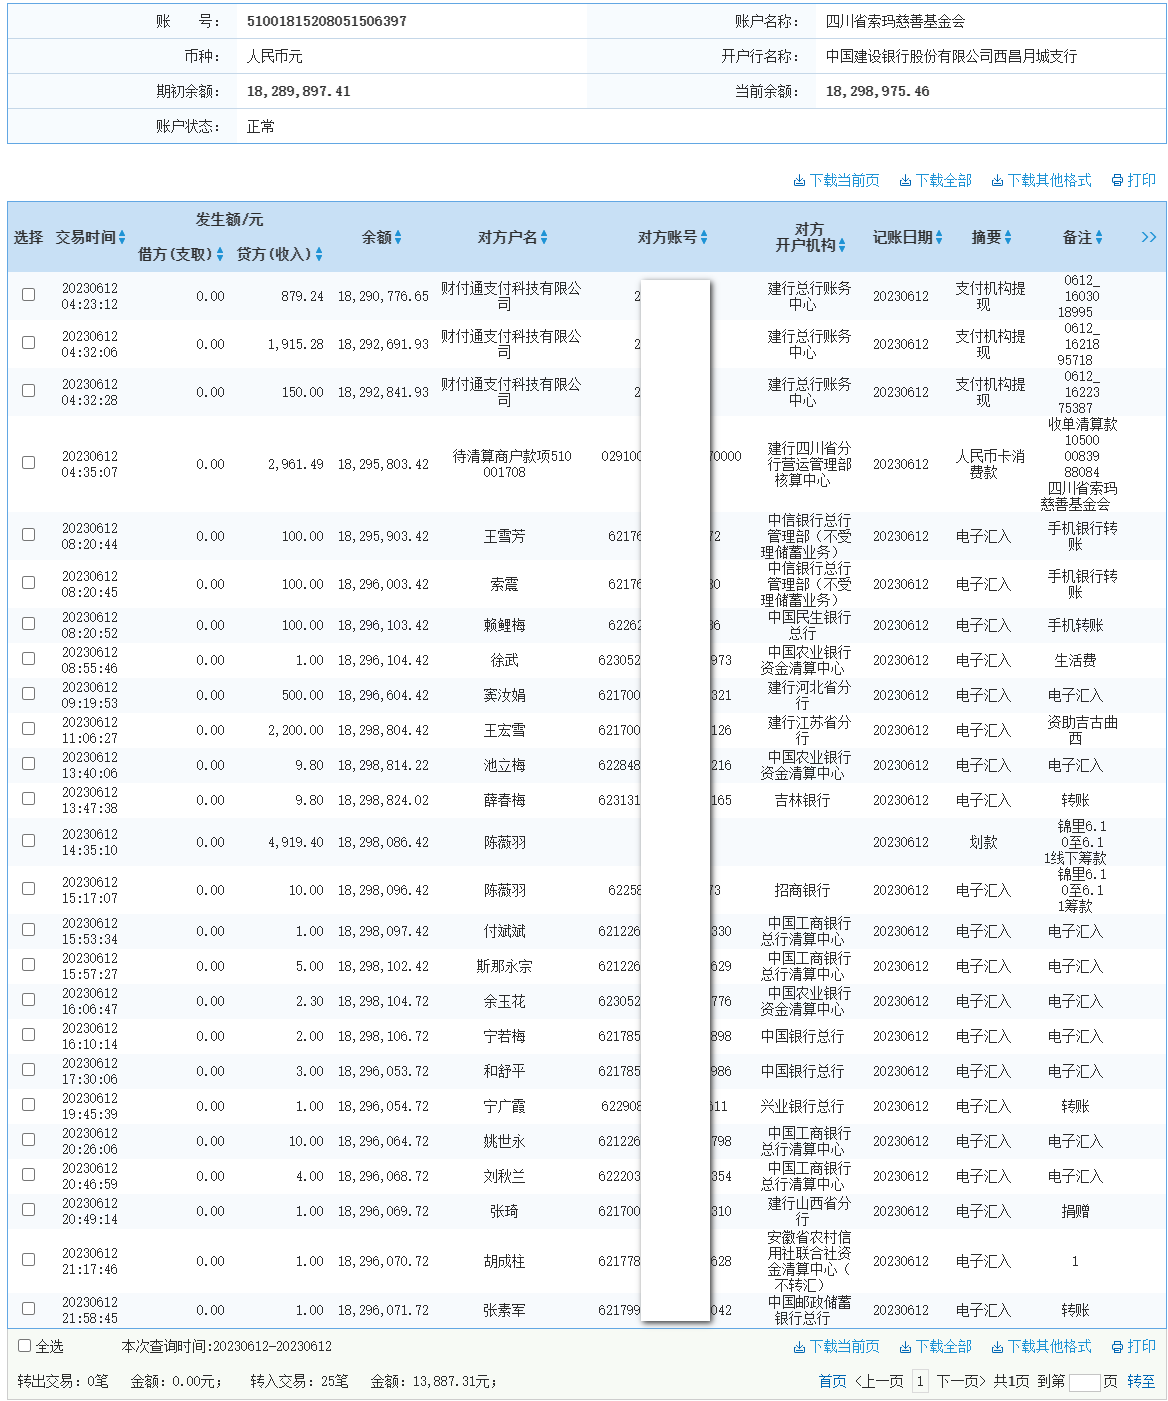Click amount 1,915.28 credit cell
The width and height of the screenshot is (1168, 1401).
tap(296, 344)
